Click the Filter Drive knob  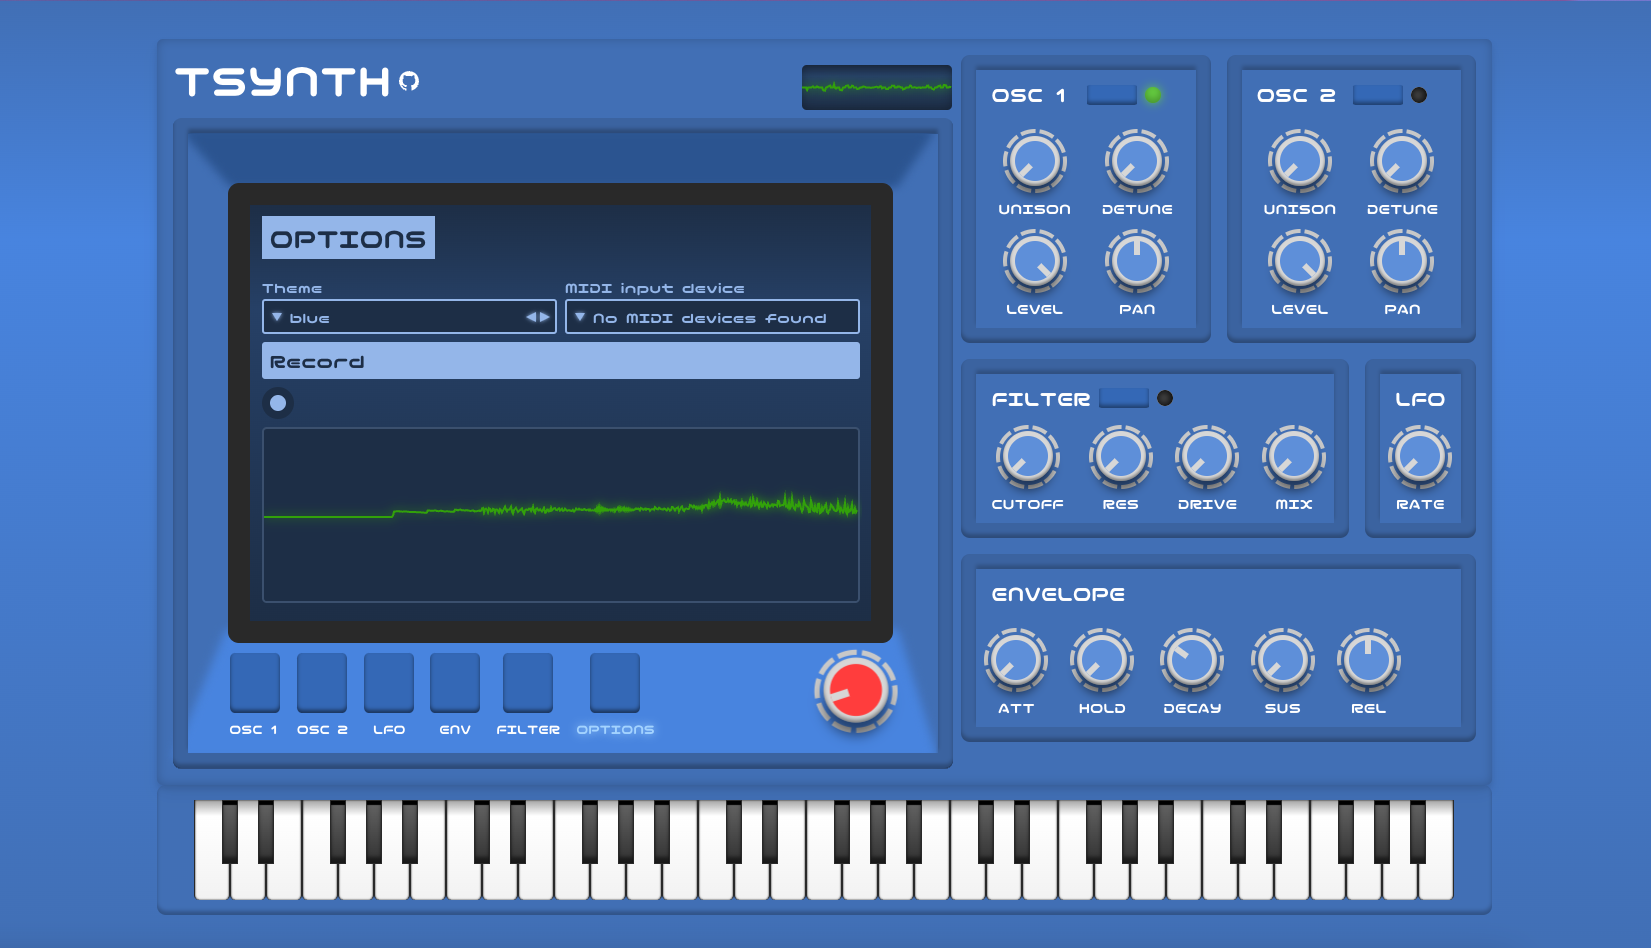pyautogui.click(x=1207, y=458)
